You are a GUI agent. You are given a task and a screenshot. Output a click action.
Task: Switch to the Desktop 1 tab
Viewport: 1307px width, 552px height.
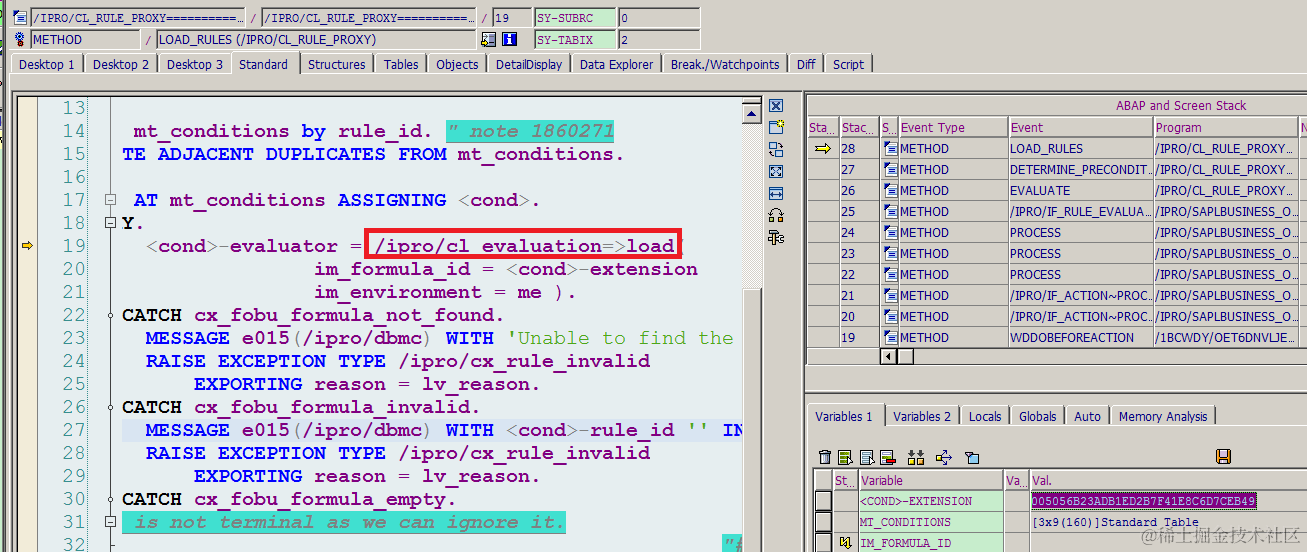[47, 64]
